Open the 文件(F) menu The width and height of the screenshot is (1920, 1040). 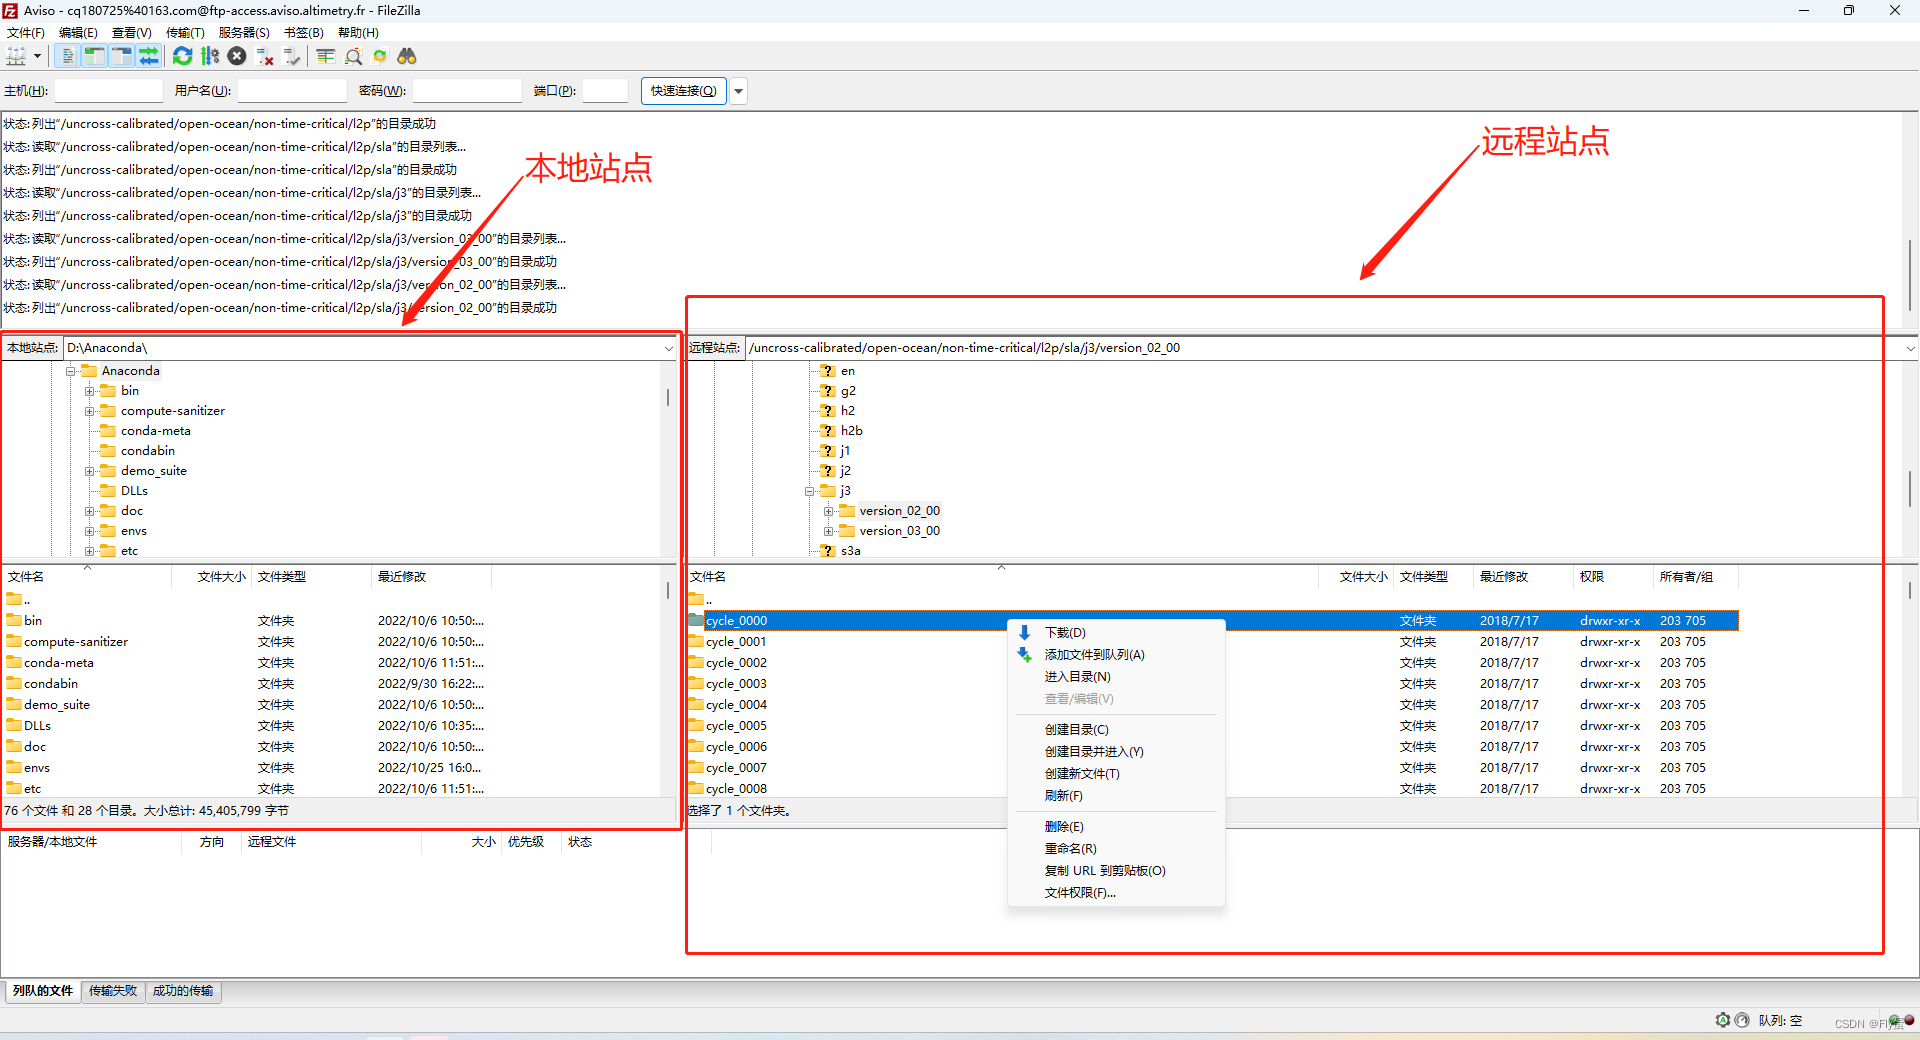click(x=26, y=33)
